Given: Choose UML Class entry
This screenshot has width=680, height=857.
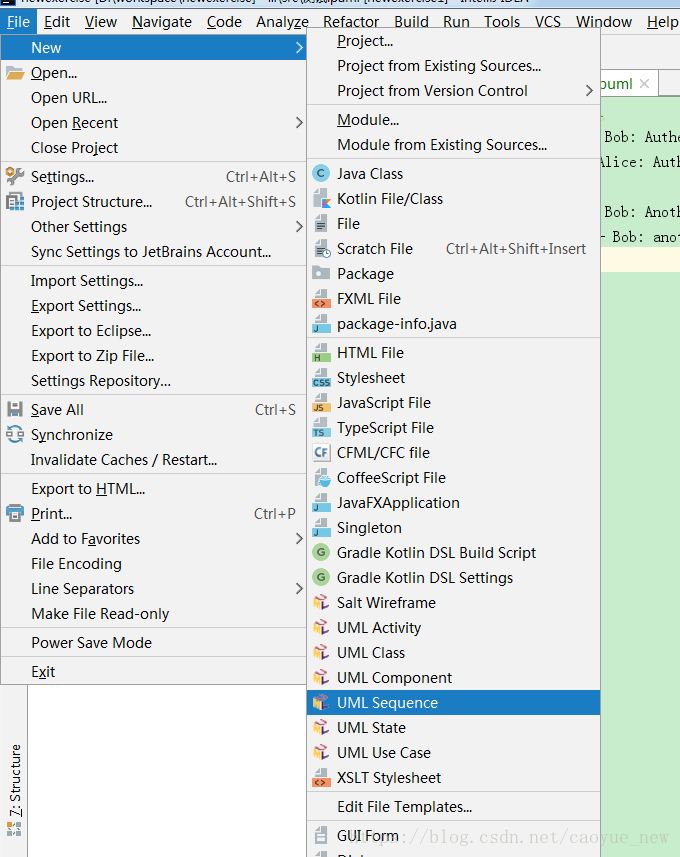Looking at the screenshot, I should point(453,653).
